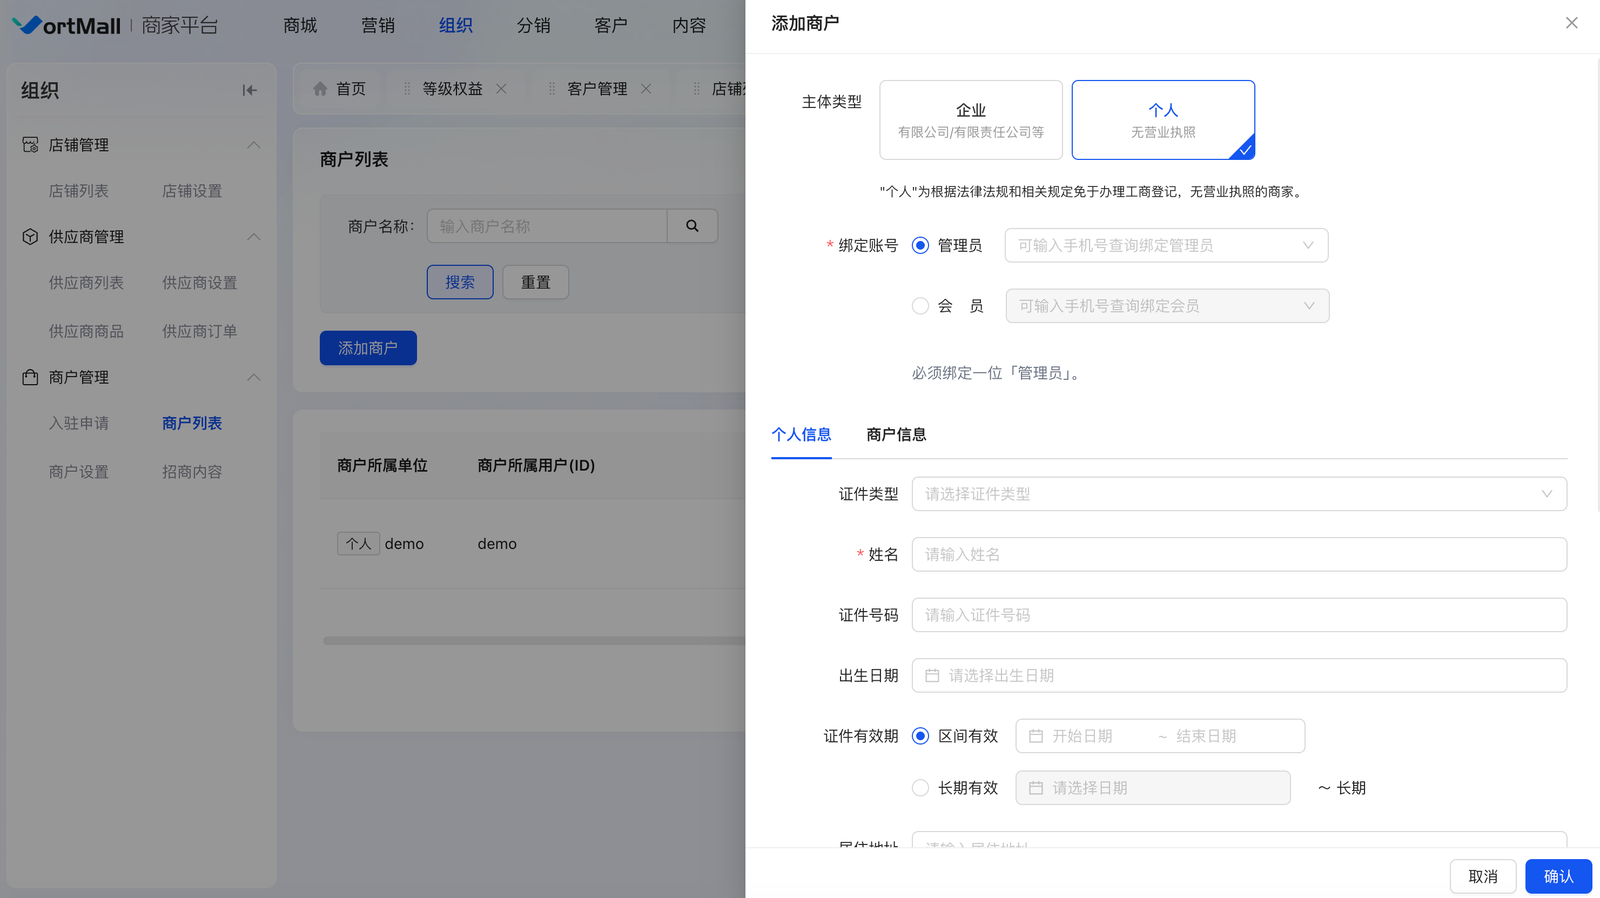Click the 确认 button

click(x=1557, y=877)
